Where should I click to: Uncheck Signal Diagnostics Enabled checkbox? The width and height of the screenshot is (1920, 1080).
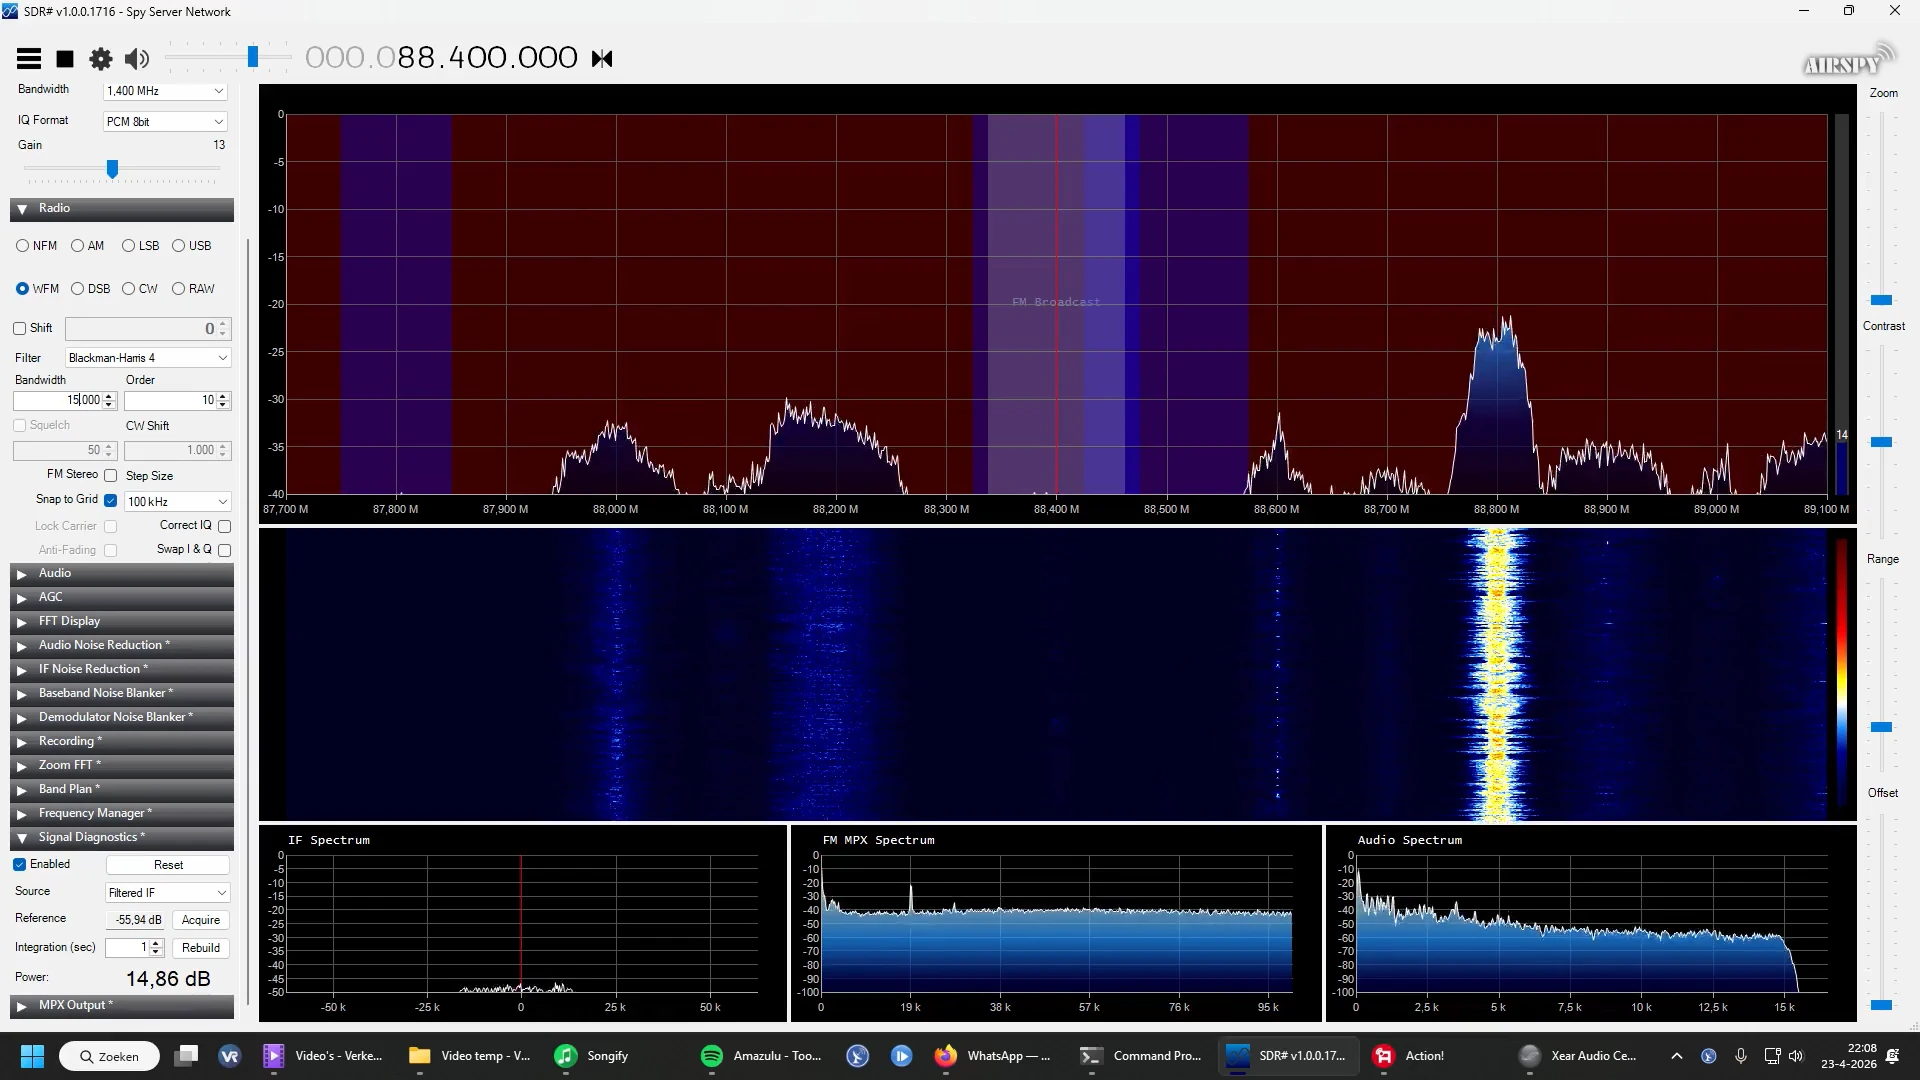tap(19, 865)
